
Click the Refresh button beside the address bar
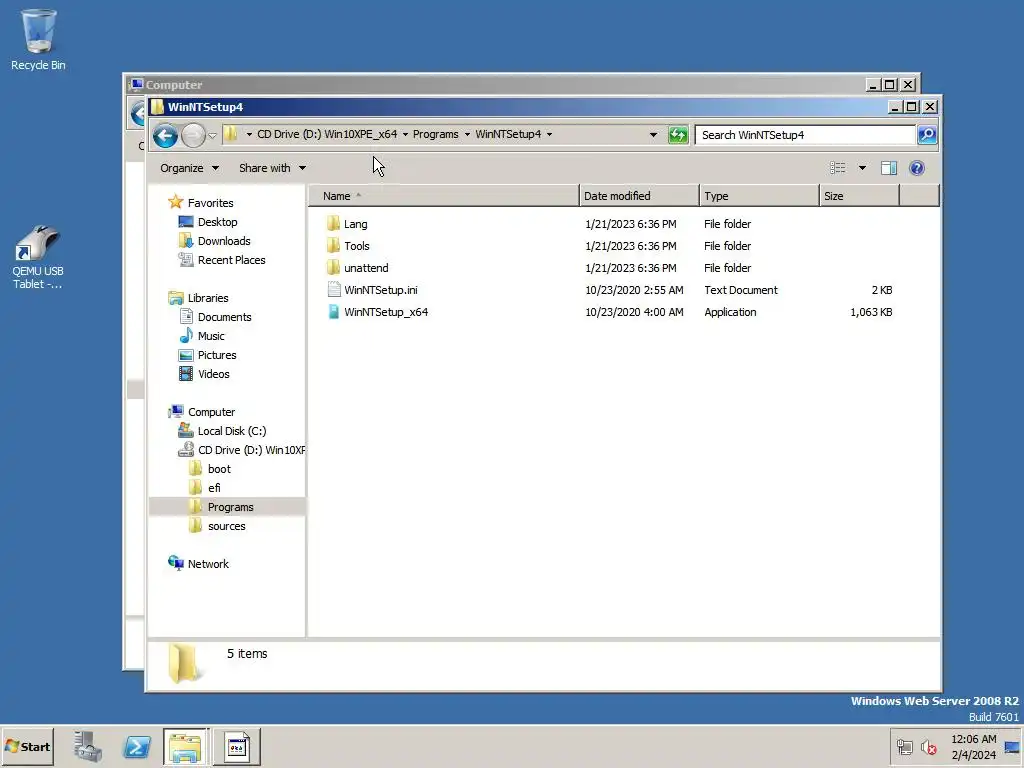coord(678,135)
